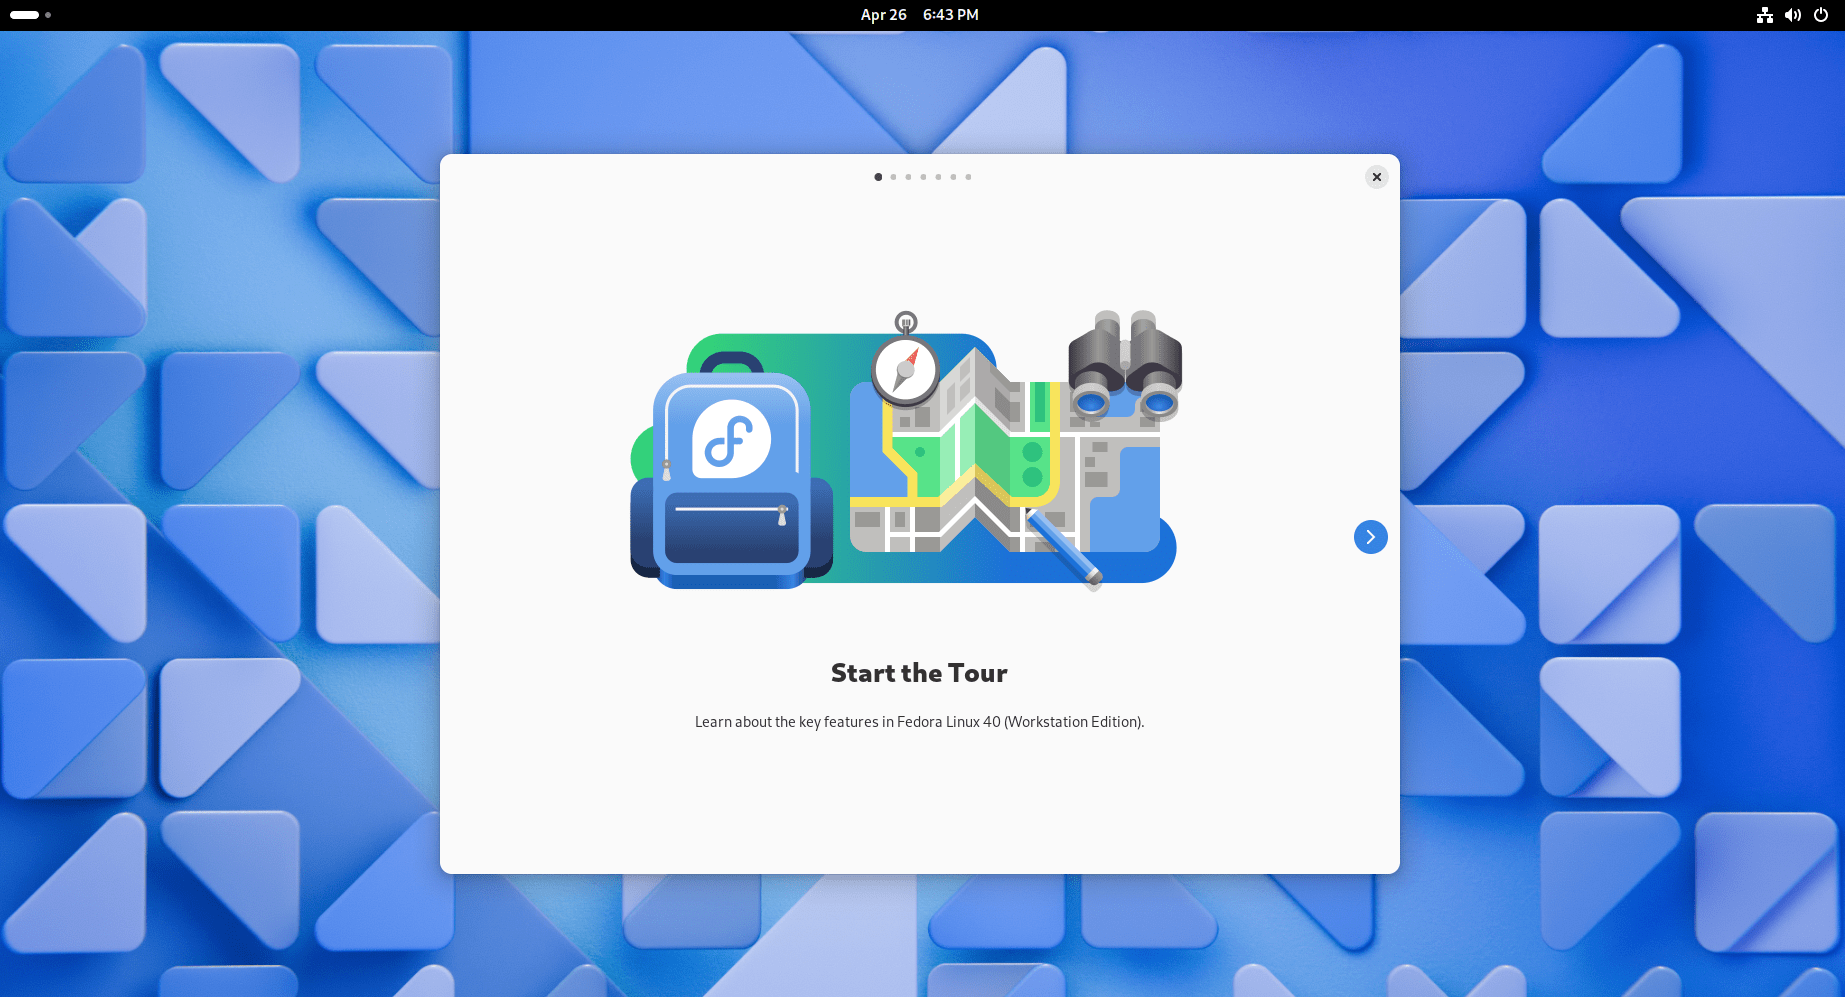
Task: Open the network status icon
Action: pyautogui.click(x=1764, y=15)
